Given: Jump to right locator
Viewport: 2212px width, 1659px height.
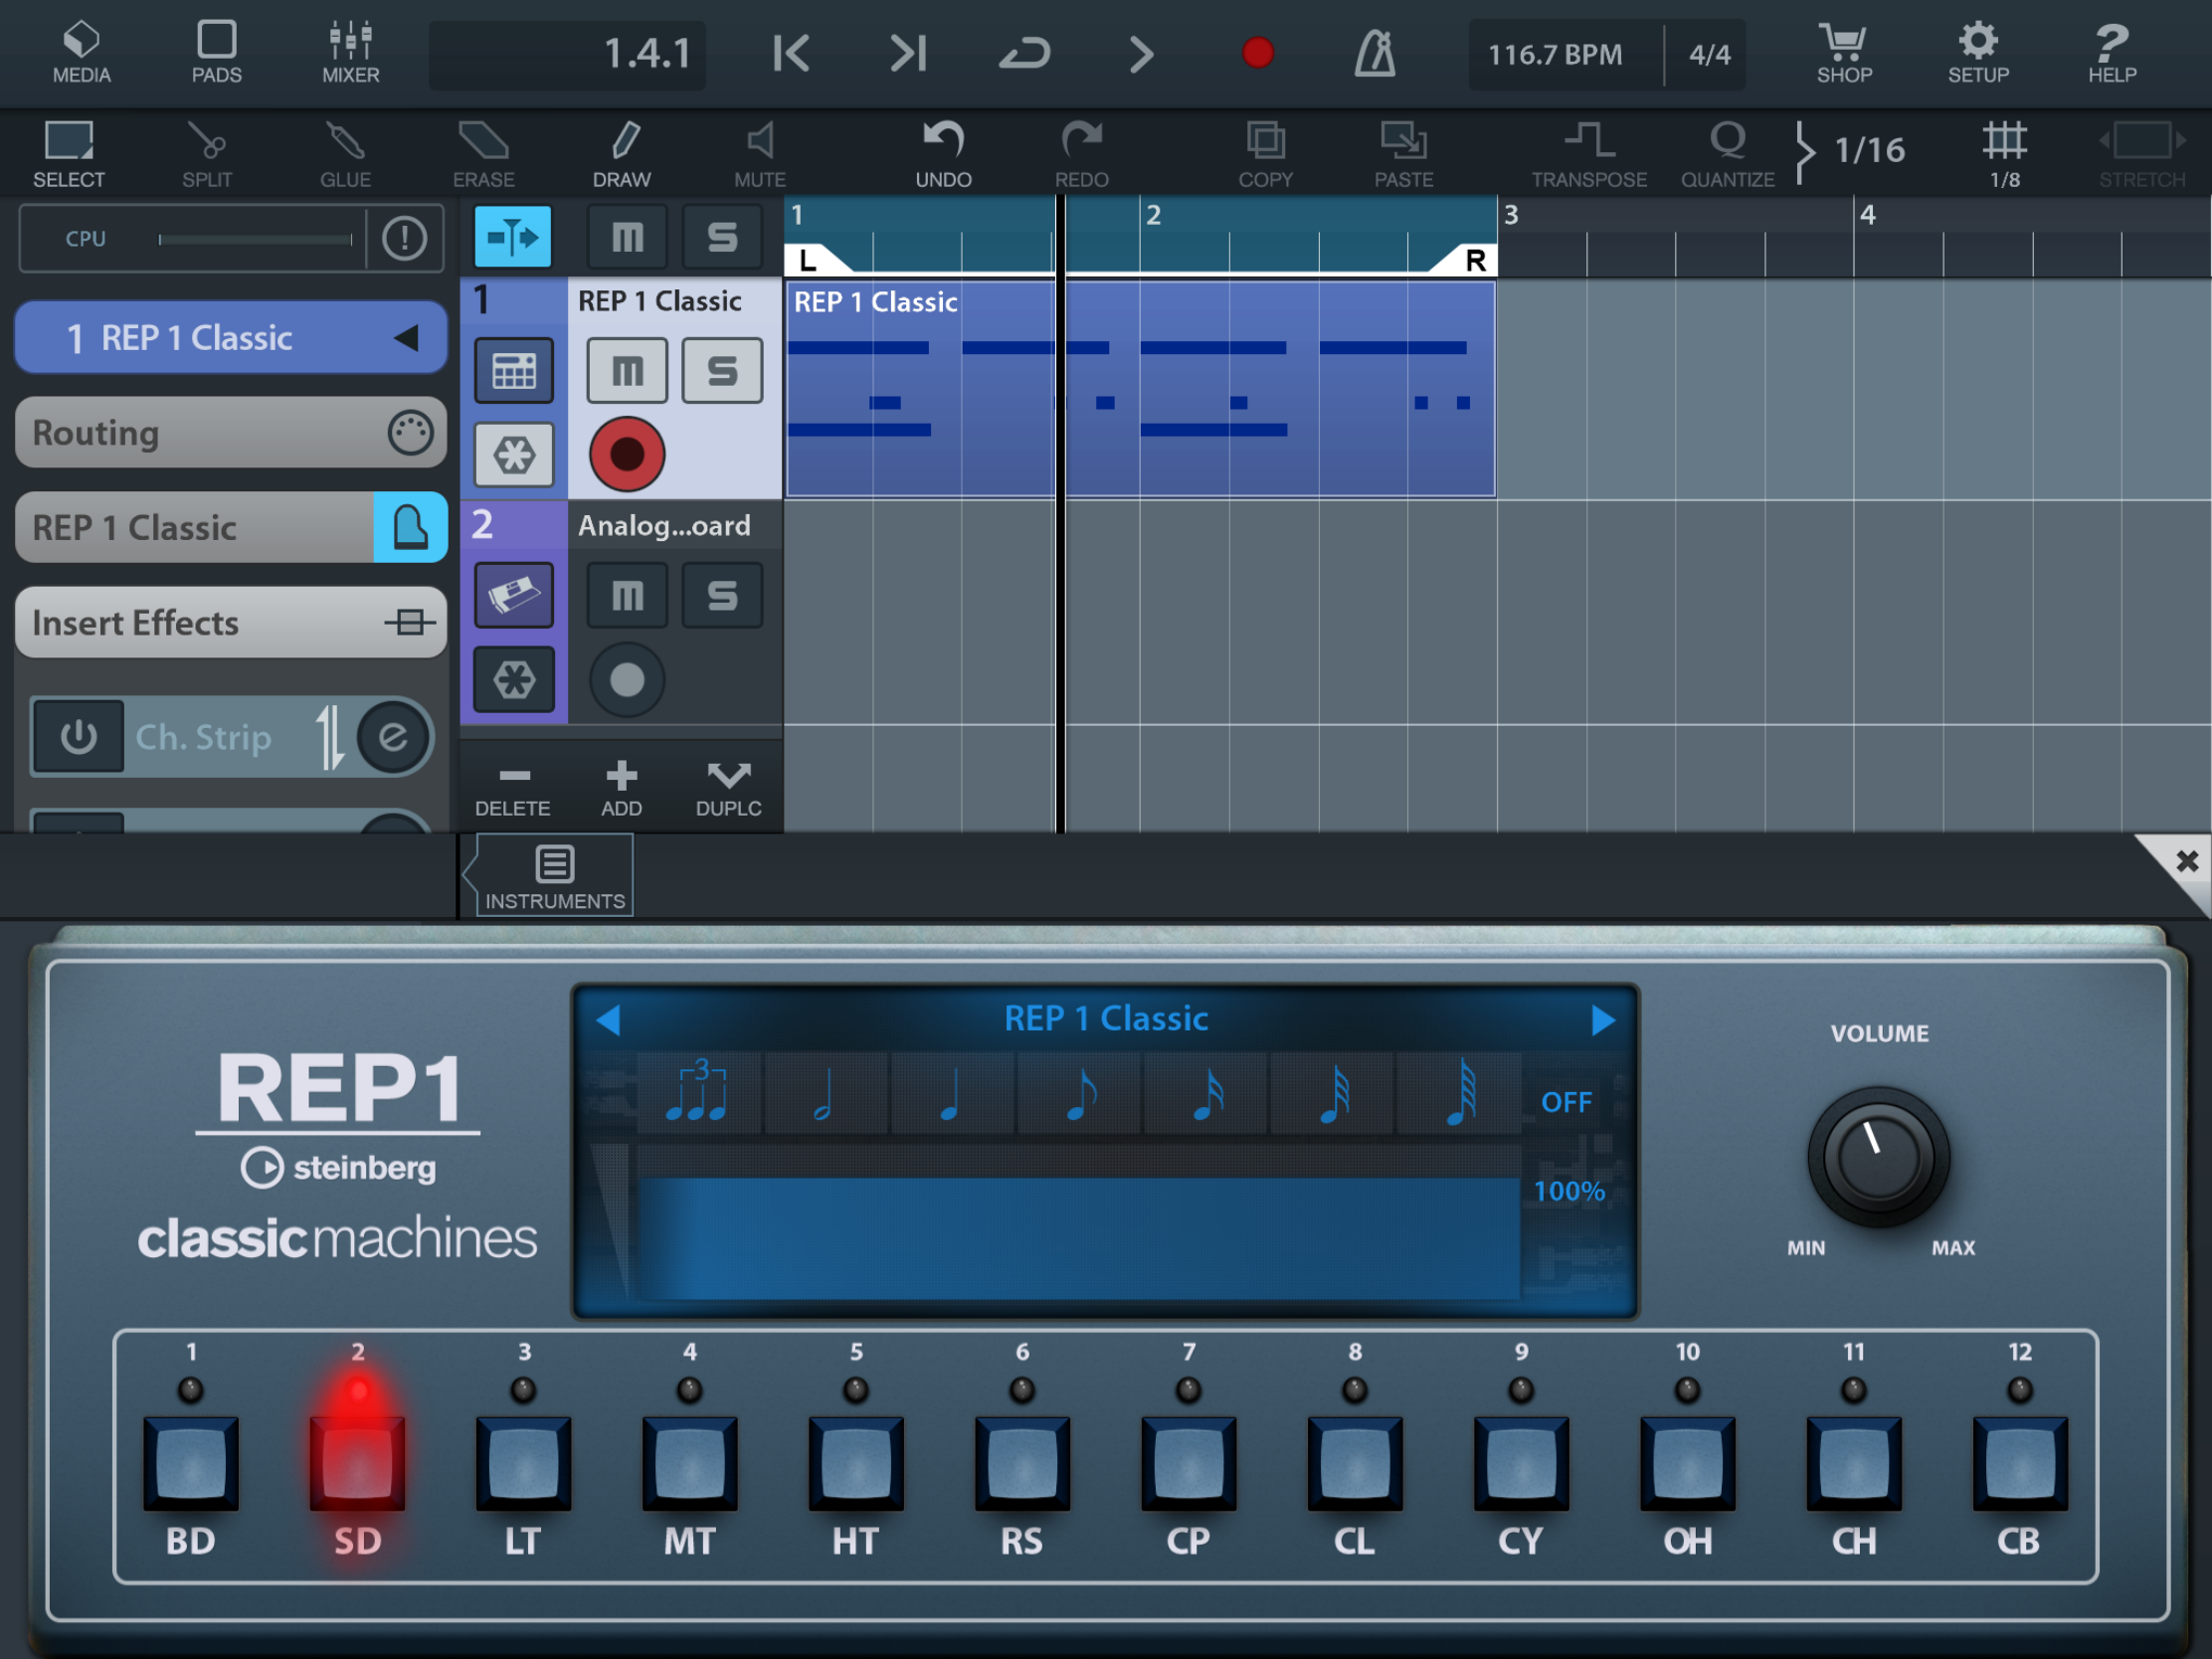Looking at the screenshot, I should [908, 53].
